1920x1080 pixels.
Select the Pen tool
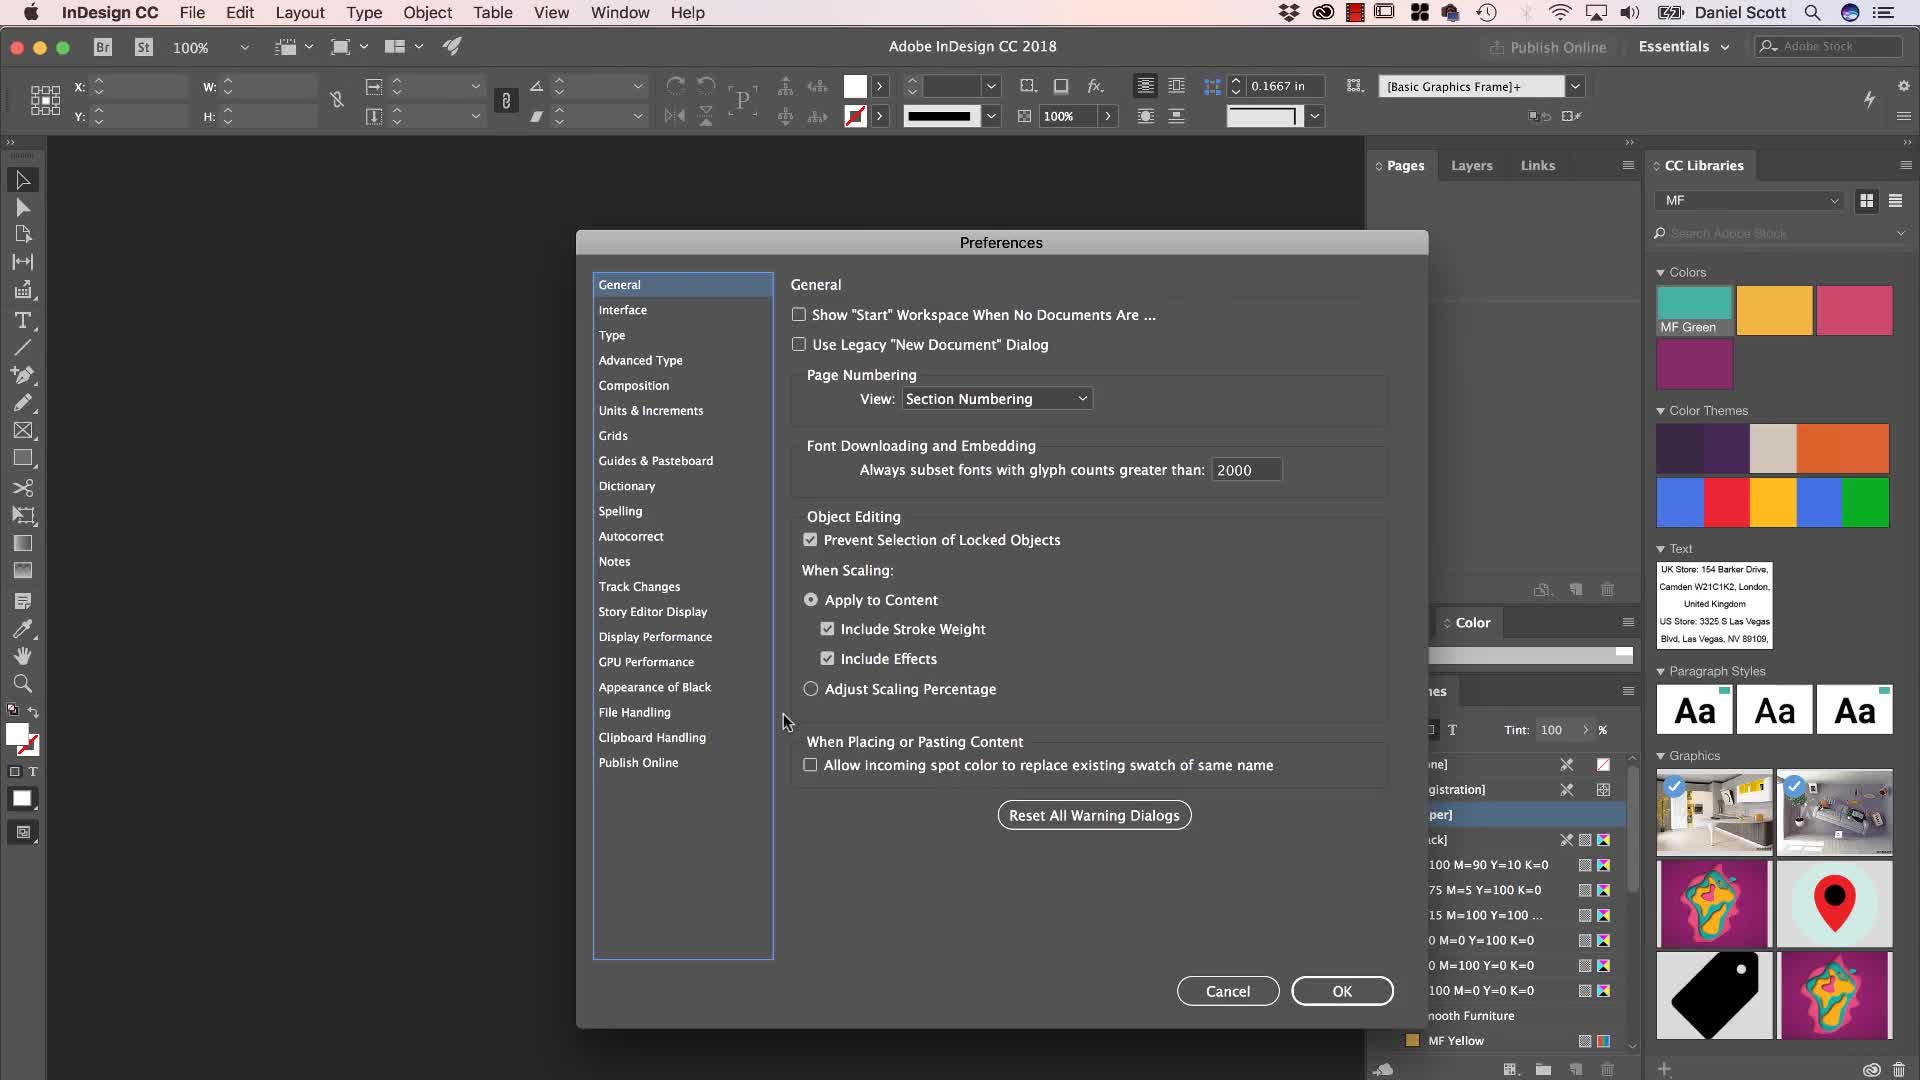click(x=22, y=375)
